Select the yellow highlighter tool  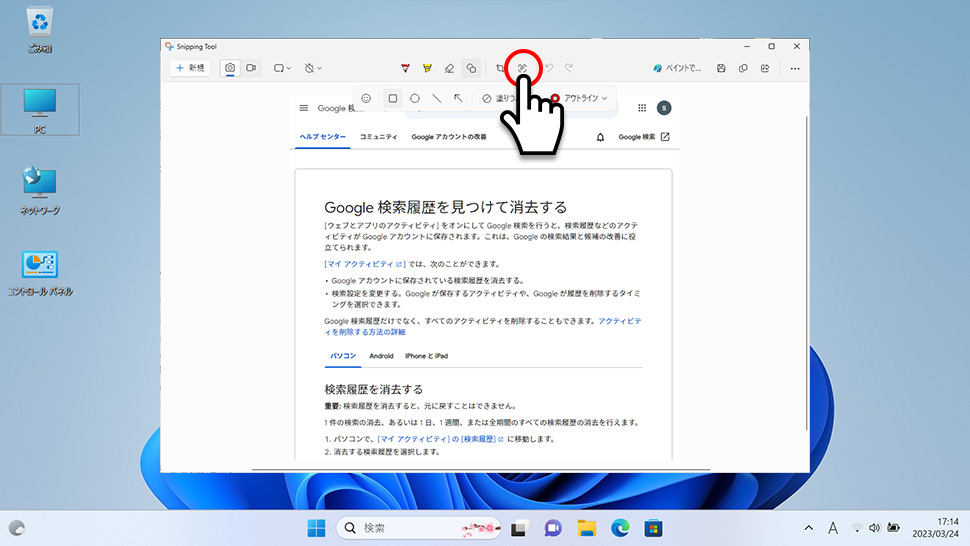(427, 68)
